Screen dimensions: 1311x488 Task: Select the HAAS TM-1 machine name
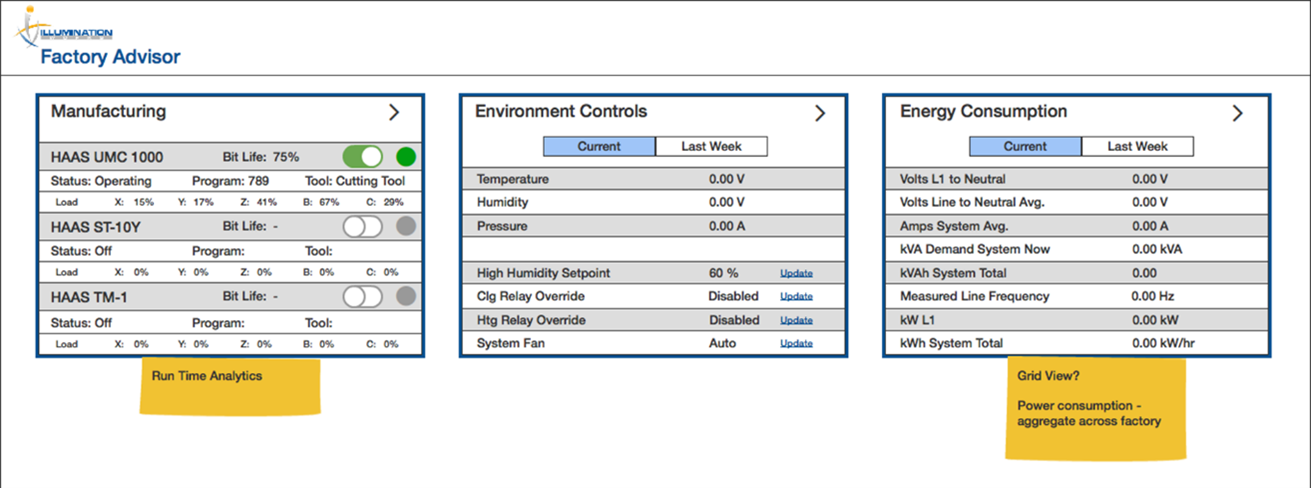point(89,297)
